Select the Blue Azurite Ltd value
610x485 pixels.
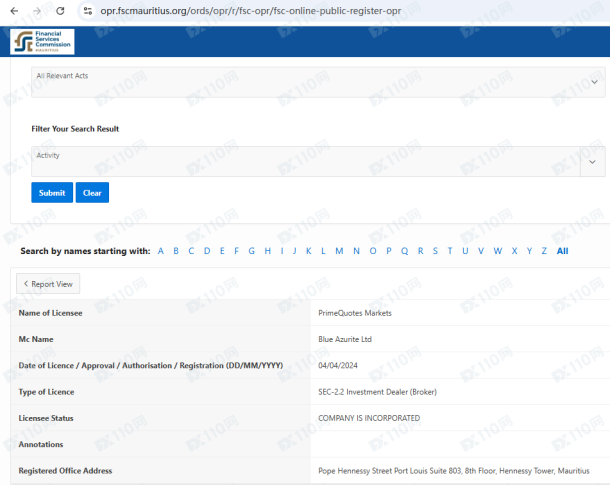pyautogui.click(x=345, y=339)
